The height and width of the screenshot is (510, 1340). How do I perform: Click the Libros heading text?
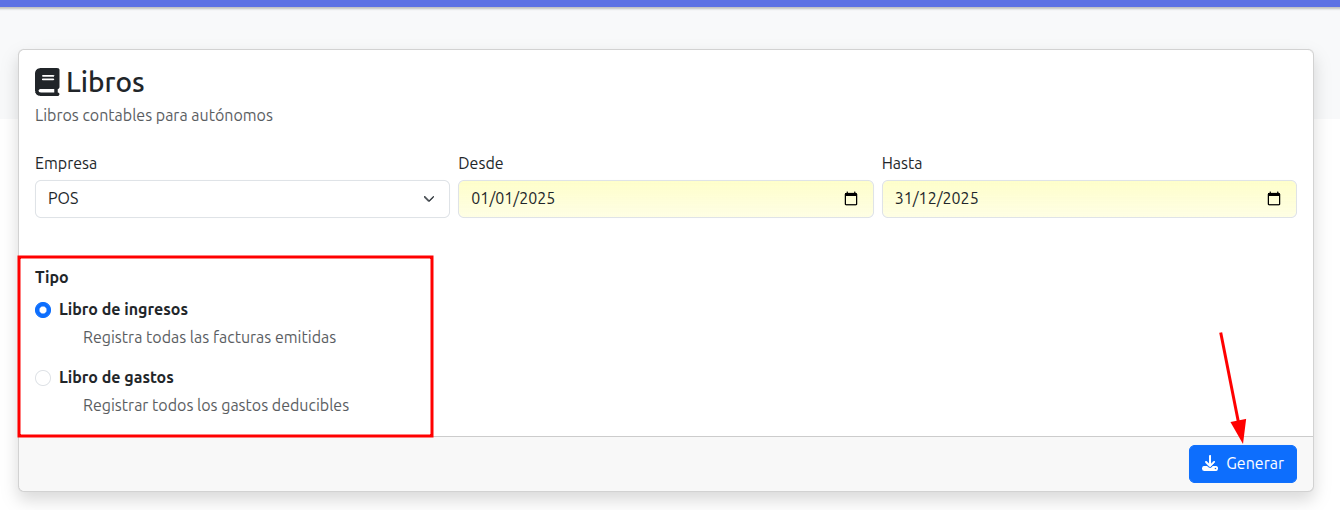click(x=105, y=82)
